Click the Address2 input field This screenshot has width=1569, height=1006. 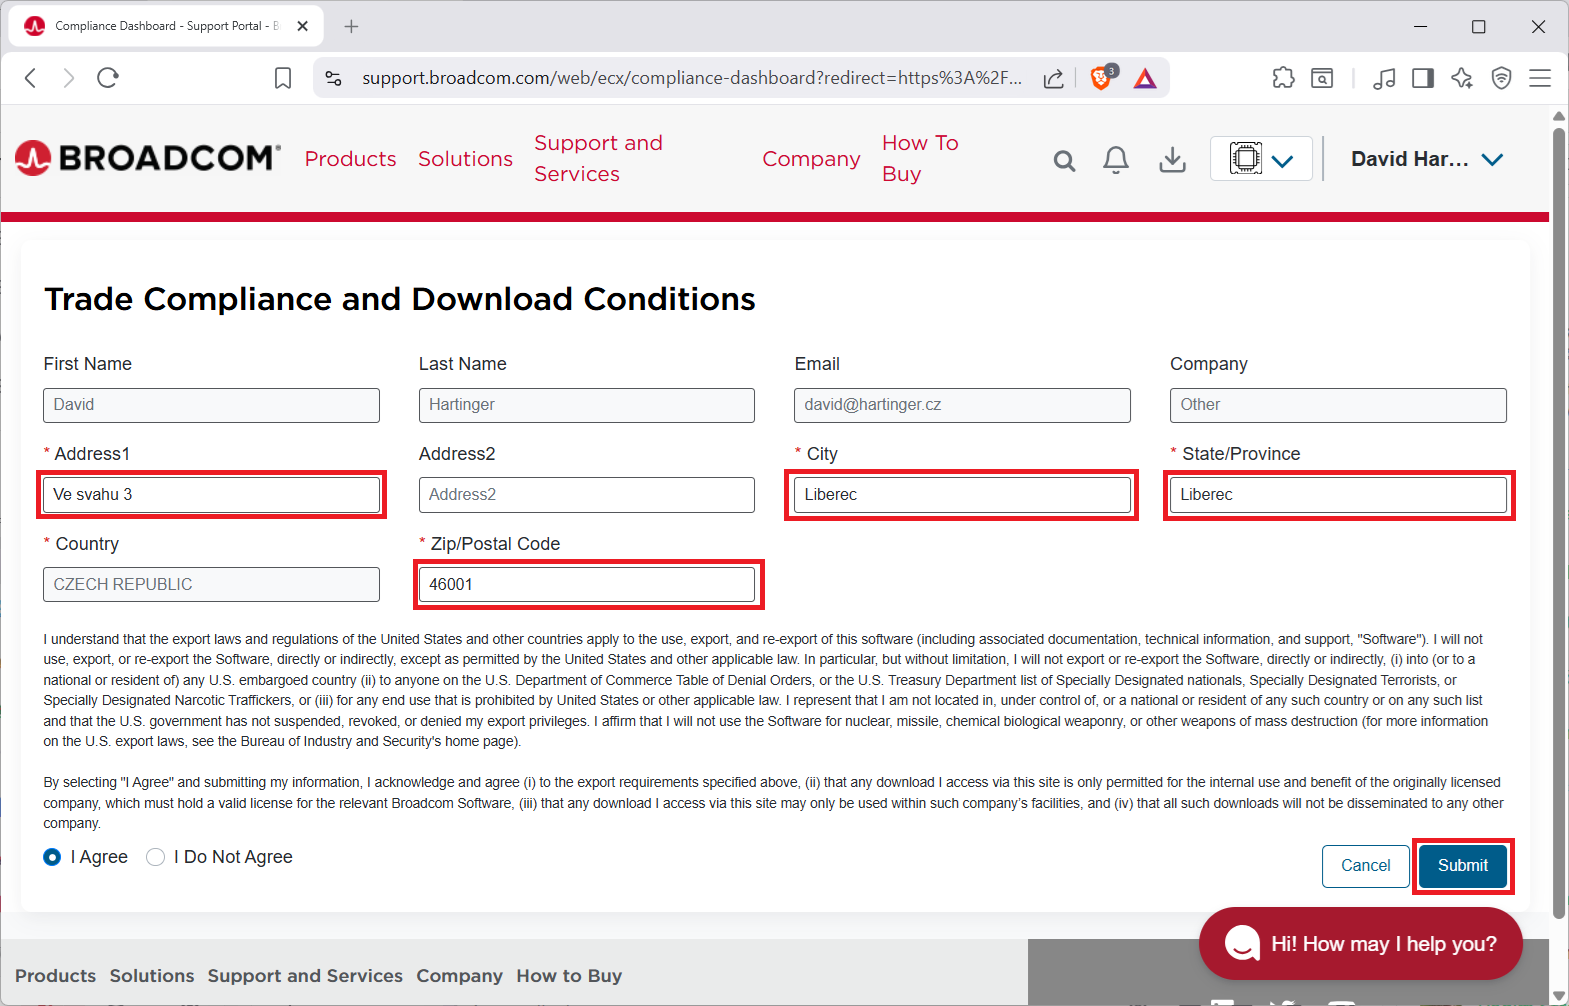(586, 495)
